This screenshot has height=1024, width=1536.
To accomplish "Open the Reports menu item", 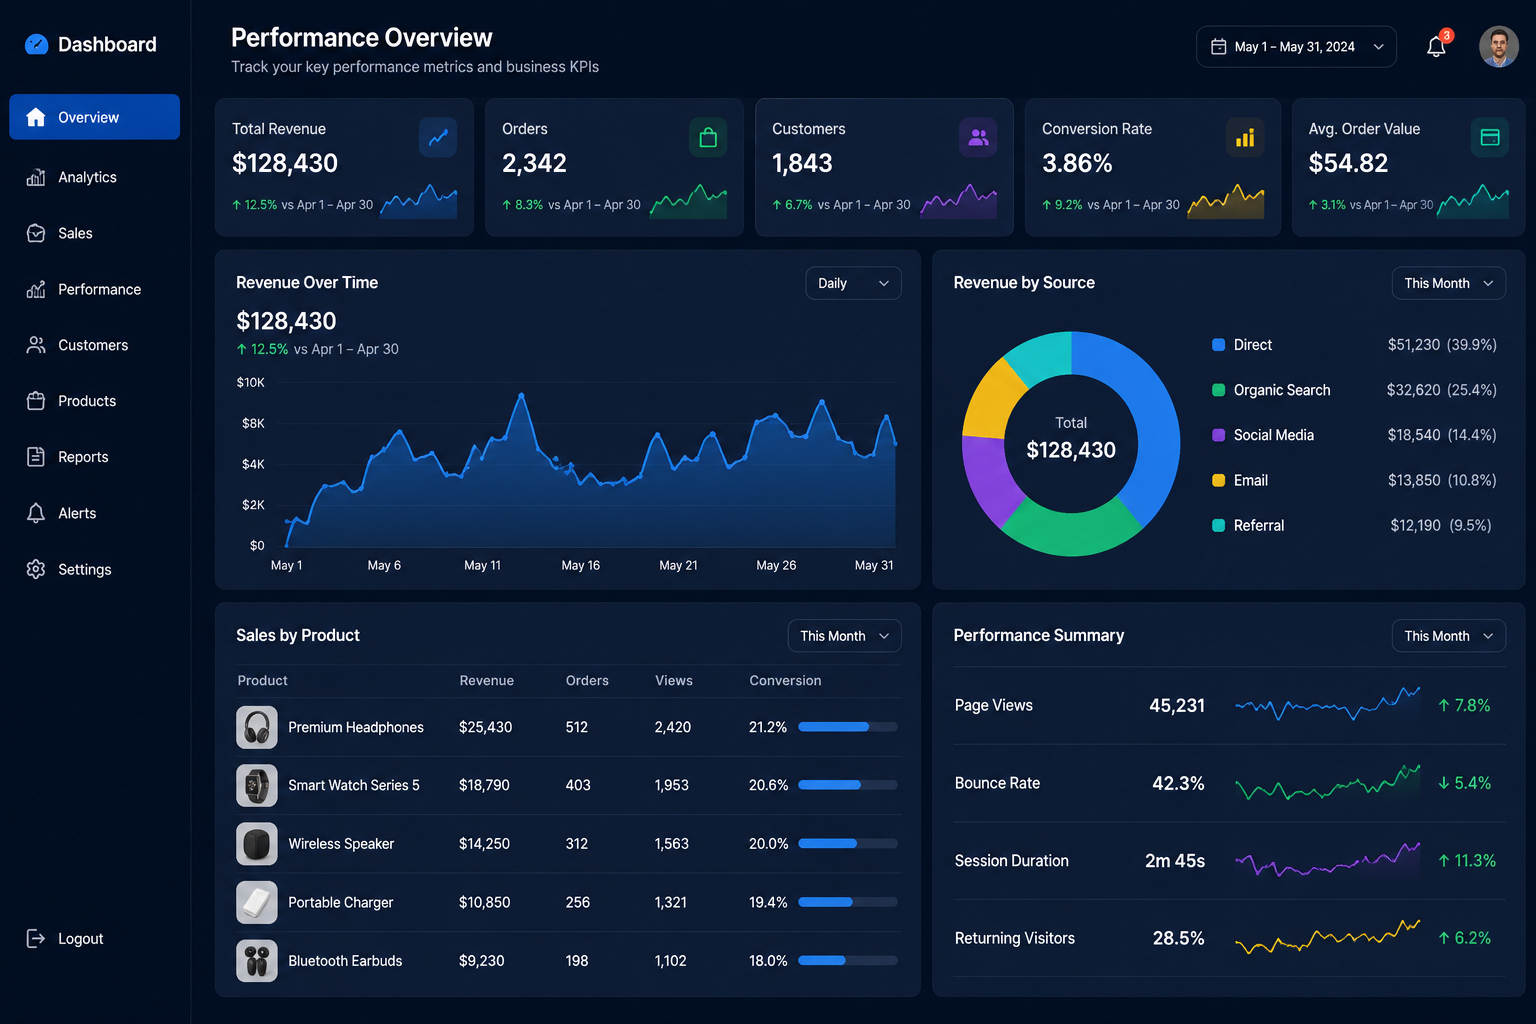I will tap(95, 457).
